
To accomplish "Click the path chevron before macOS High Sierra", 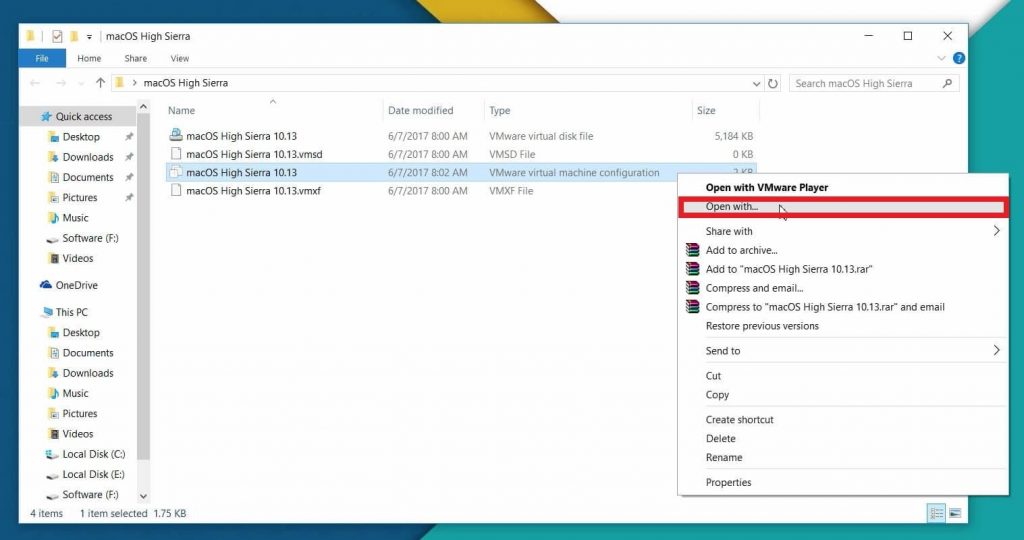I will tap(135, 83).
